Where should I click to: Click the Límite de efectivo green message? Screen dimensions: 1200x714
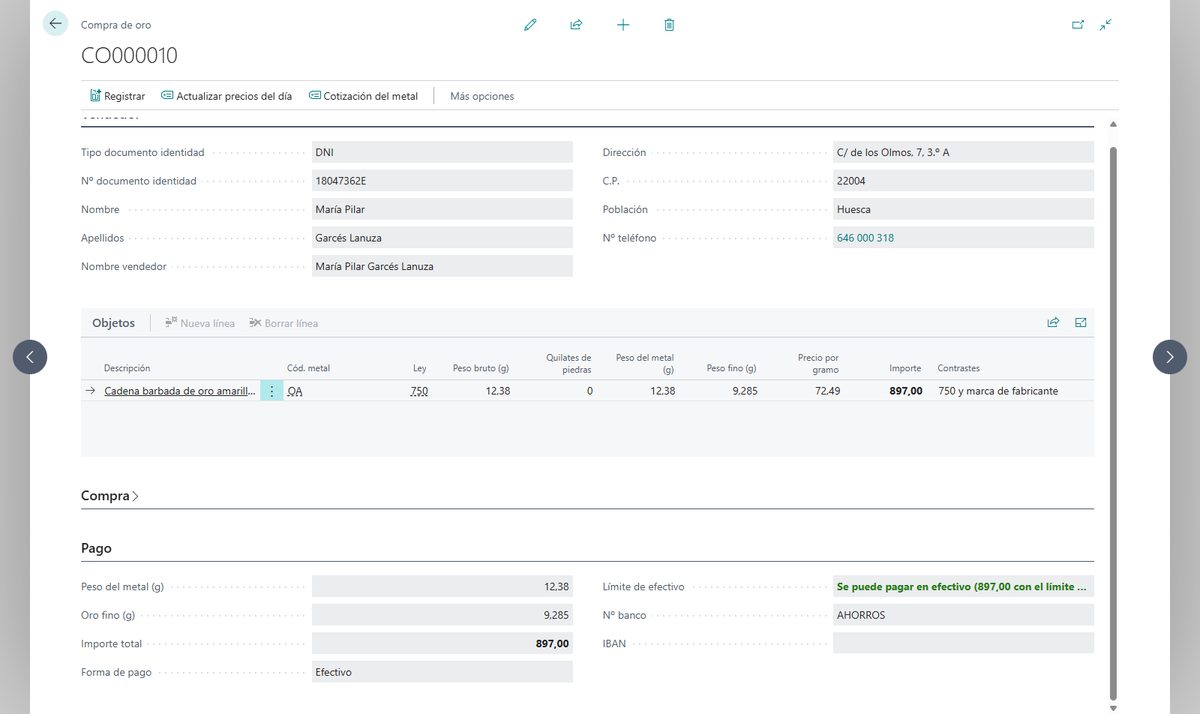point(961,587)
